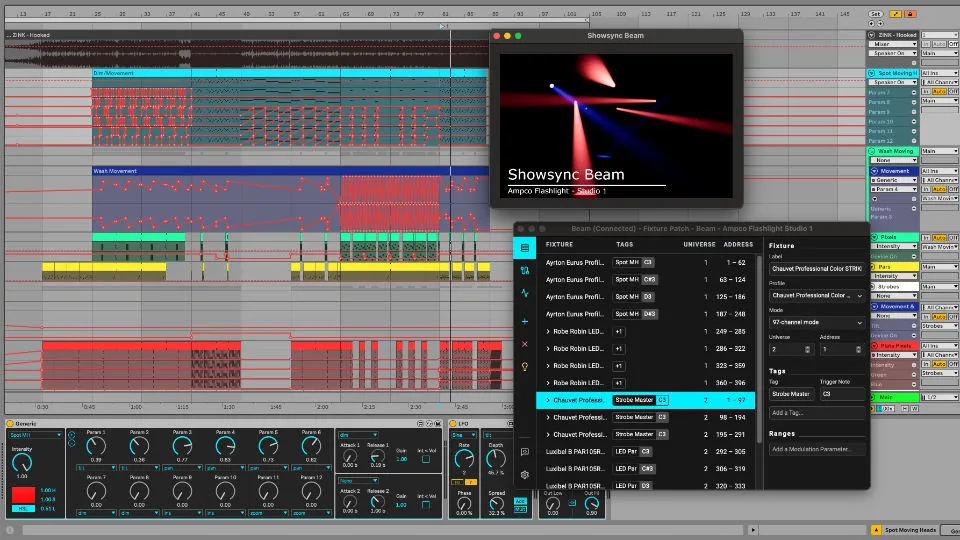Toggle the Generic device activator button

pyautogui.click(x=10, y=424)
